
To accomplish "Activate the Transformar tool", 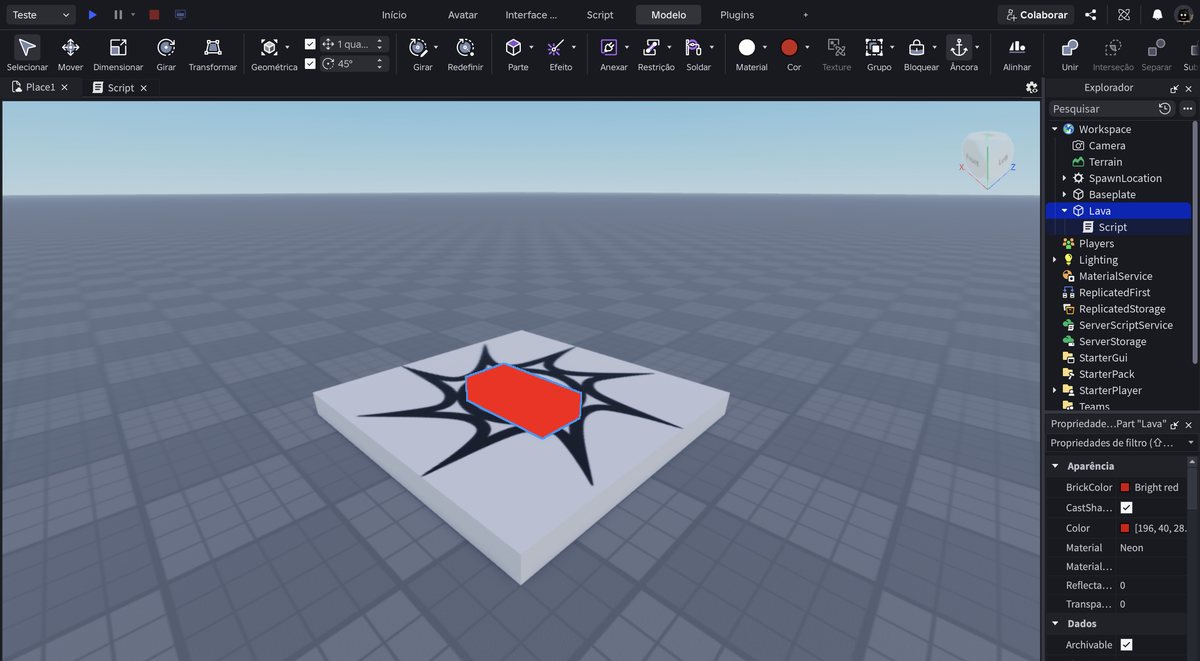I will click(212, 54).
